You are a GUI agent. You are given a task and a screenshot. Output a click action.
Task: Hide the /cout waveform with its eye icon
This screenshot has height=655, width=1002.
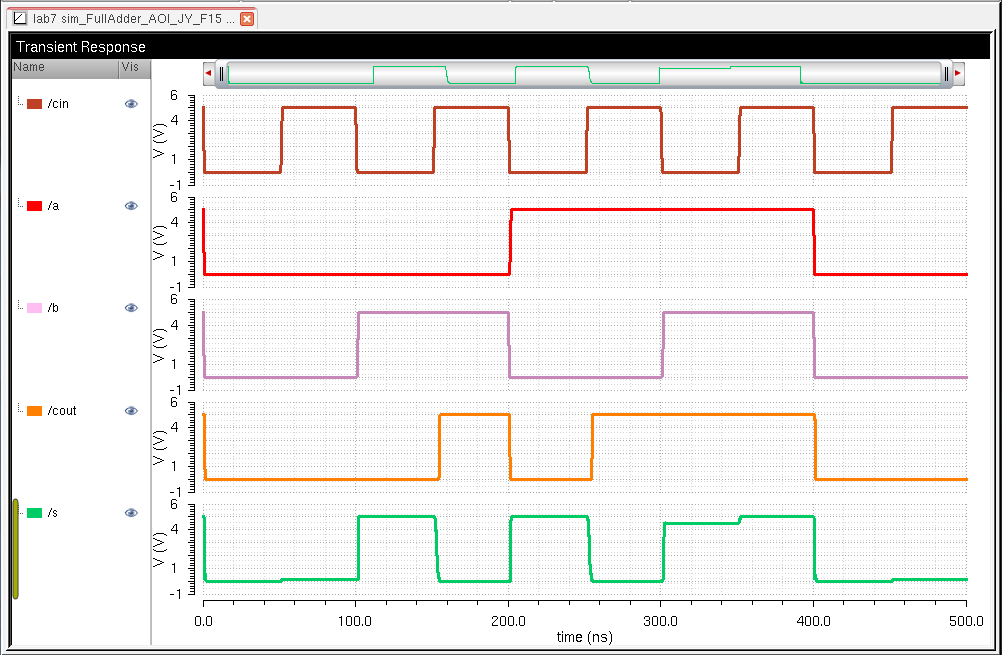tap(131, 411)
